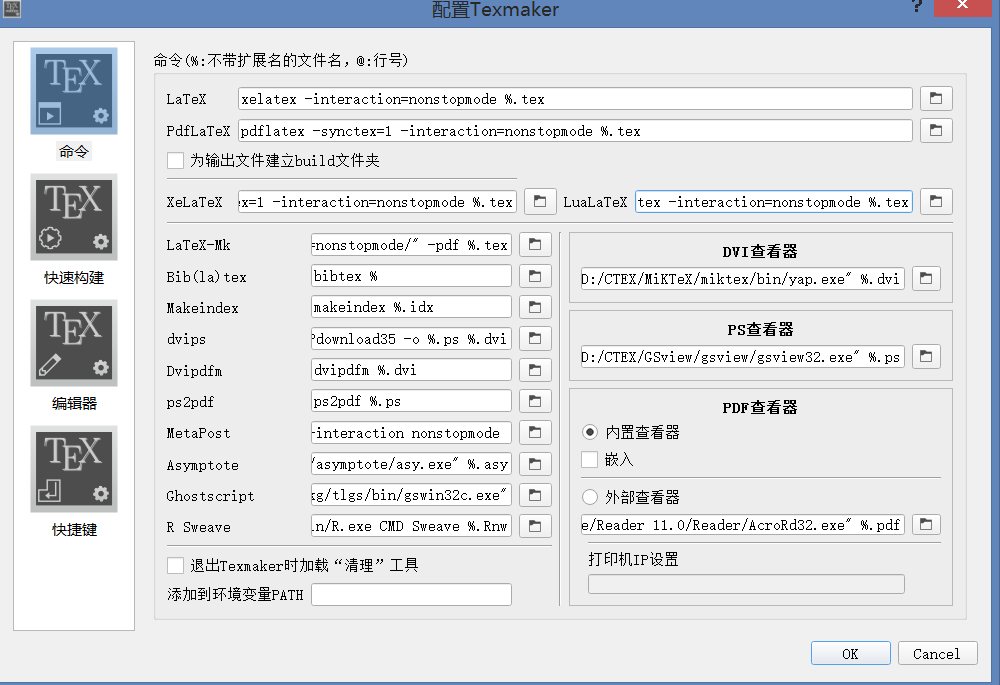
Task: Edit the R Sweave command field
Action: tap(411, 526)
